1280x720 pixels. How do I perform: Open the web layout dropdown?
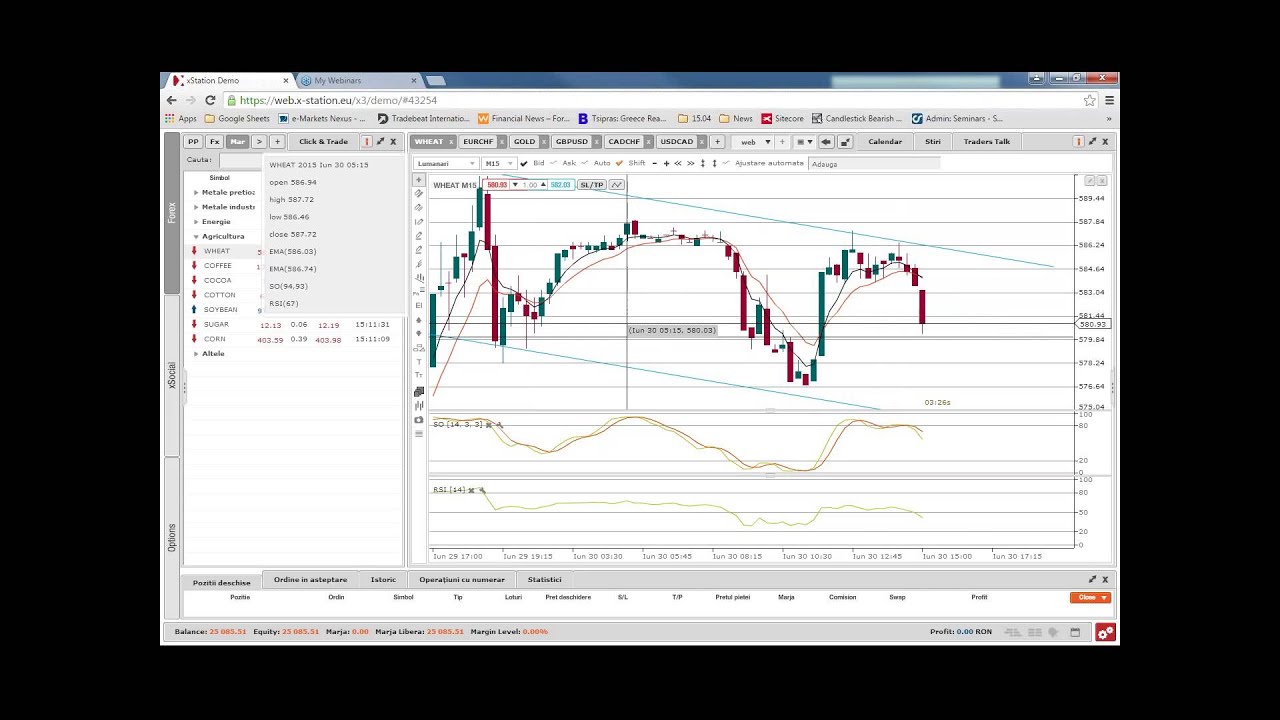tap(754, 142)
